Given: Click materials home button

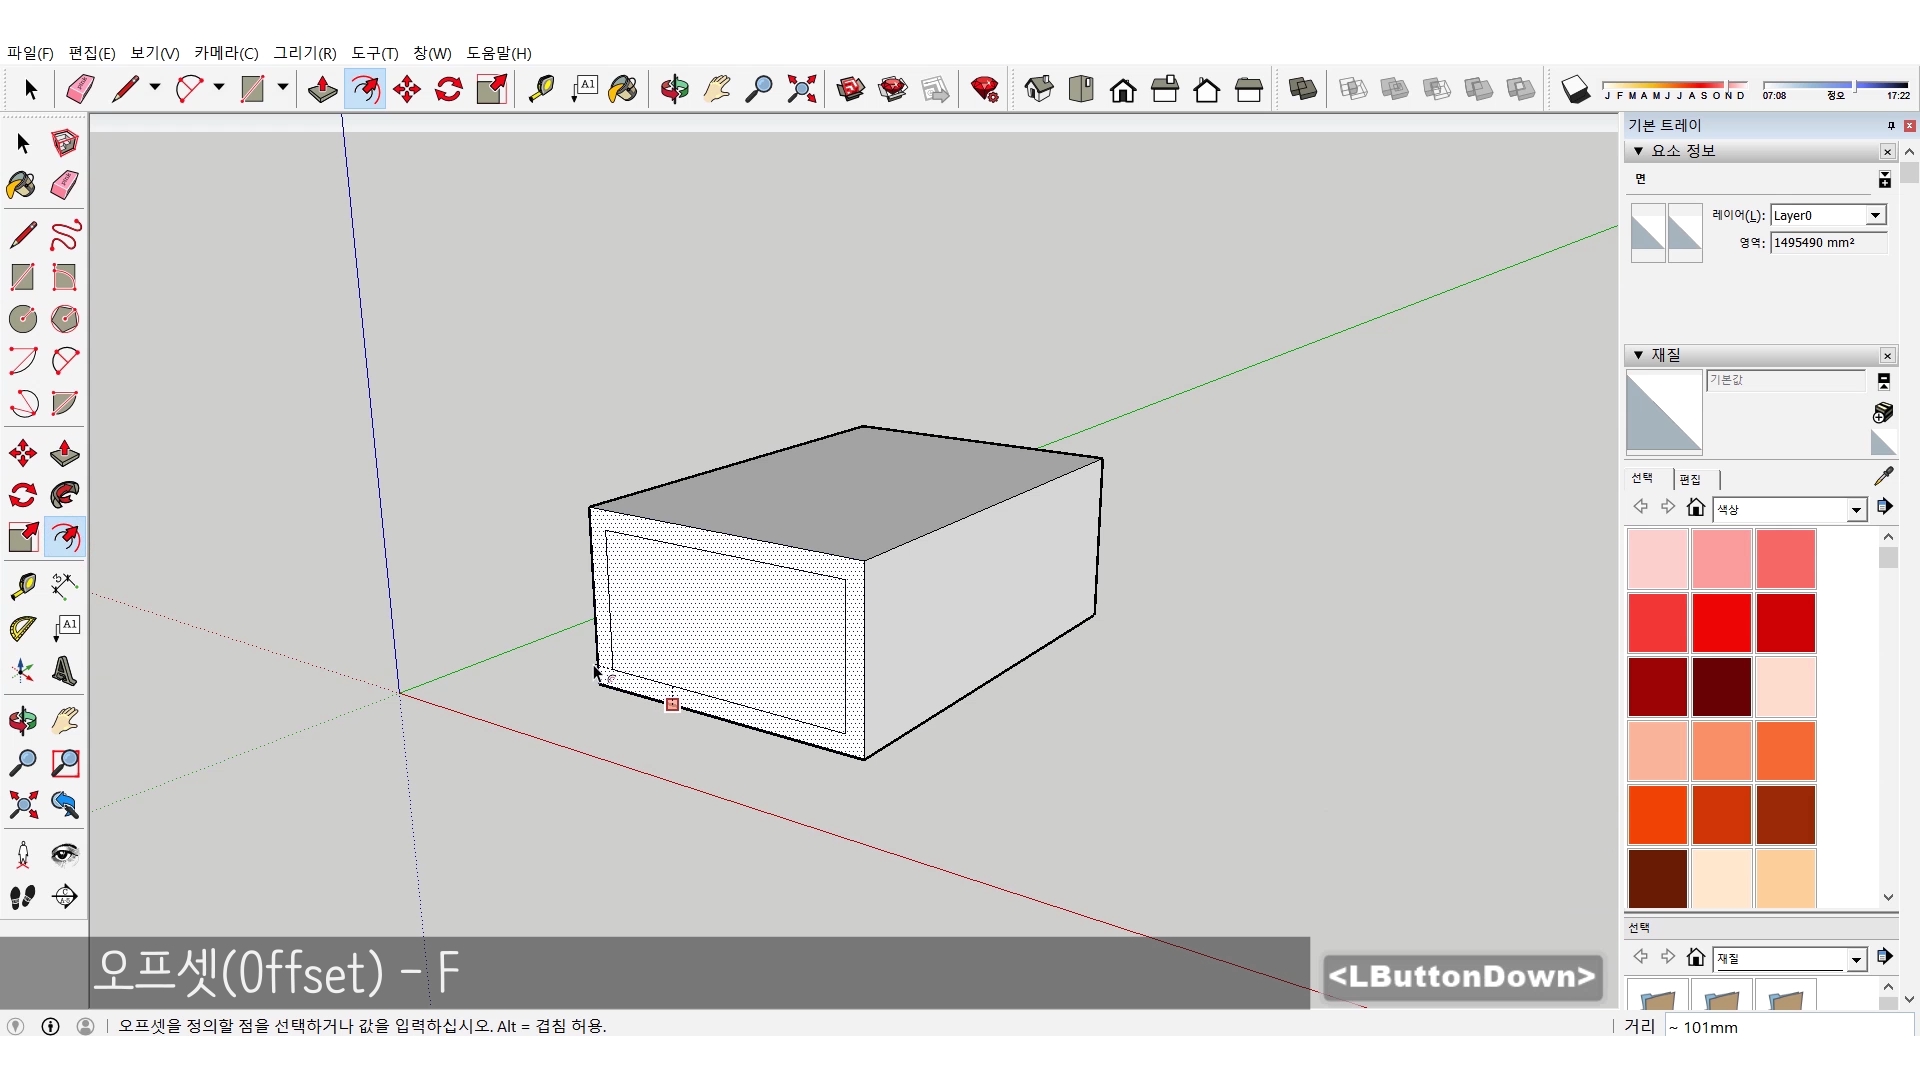Looking at the screenshot, I should point(1695,508).
